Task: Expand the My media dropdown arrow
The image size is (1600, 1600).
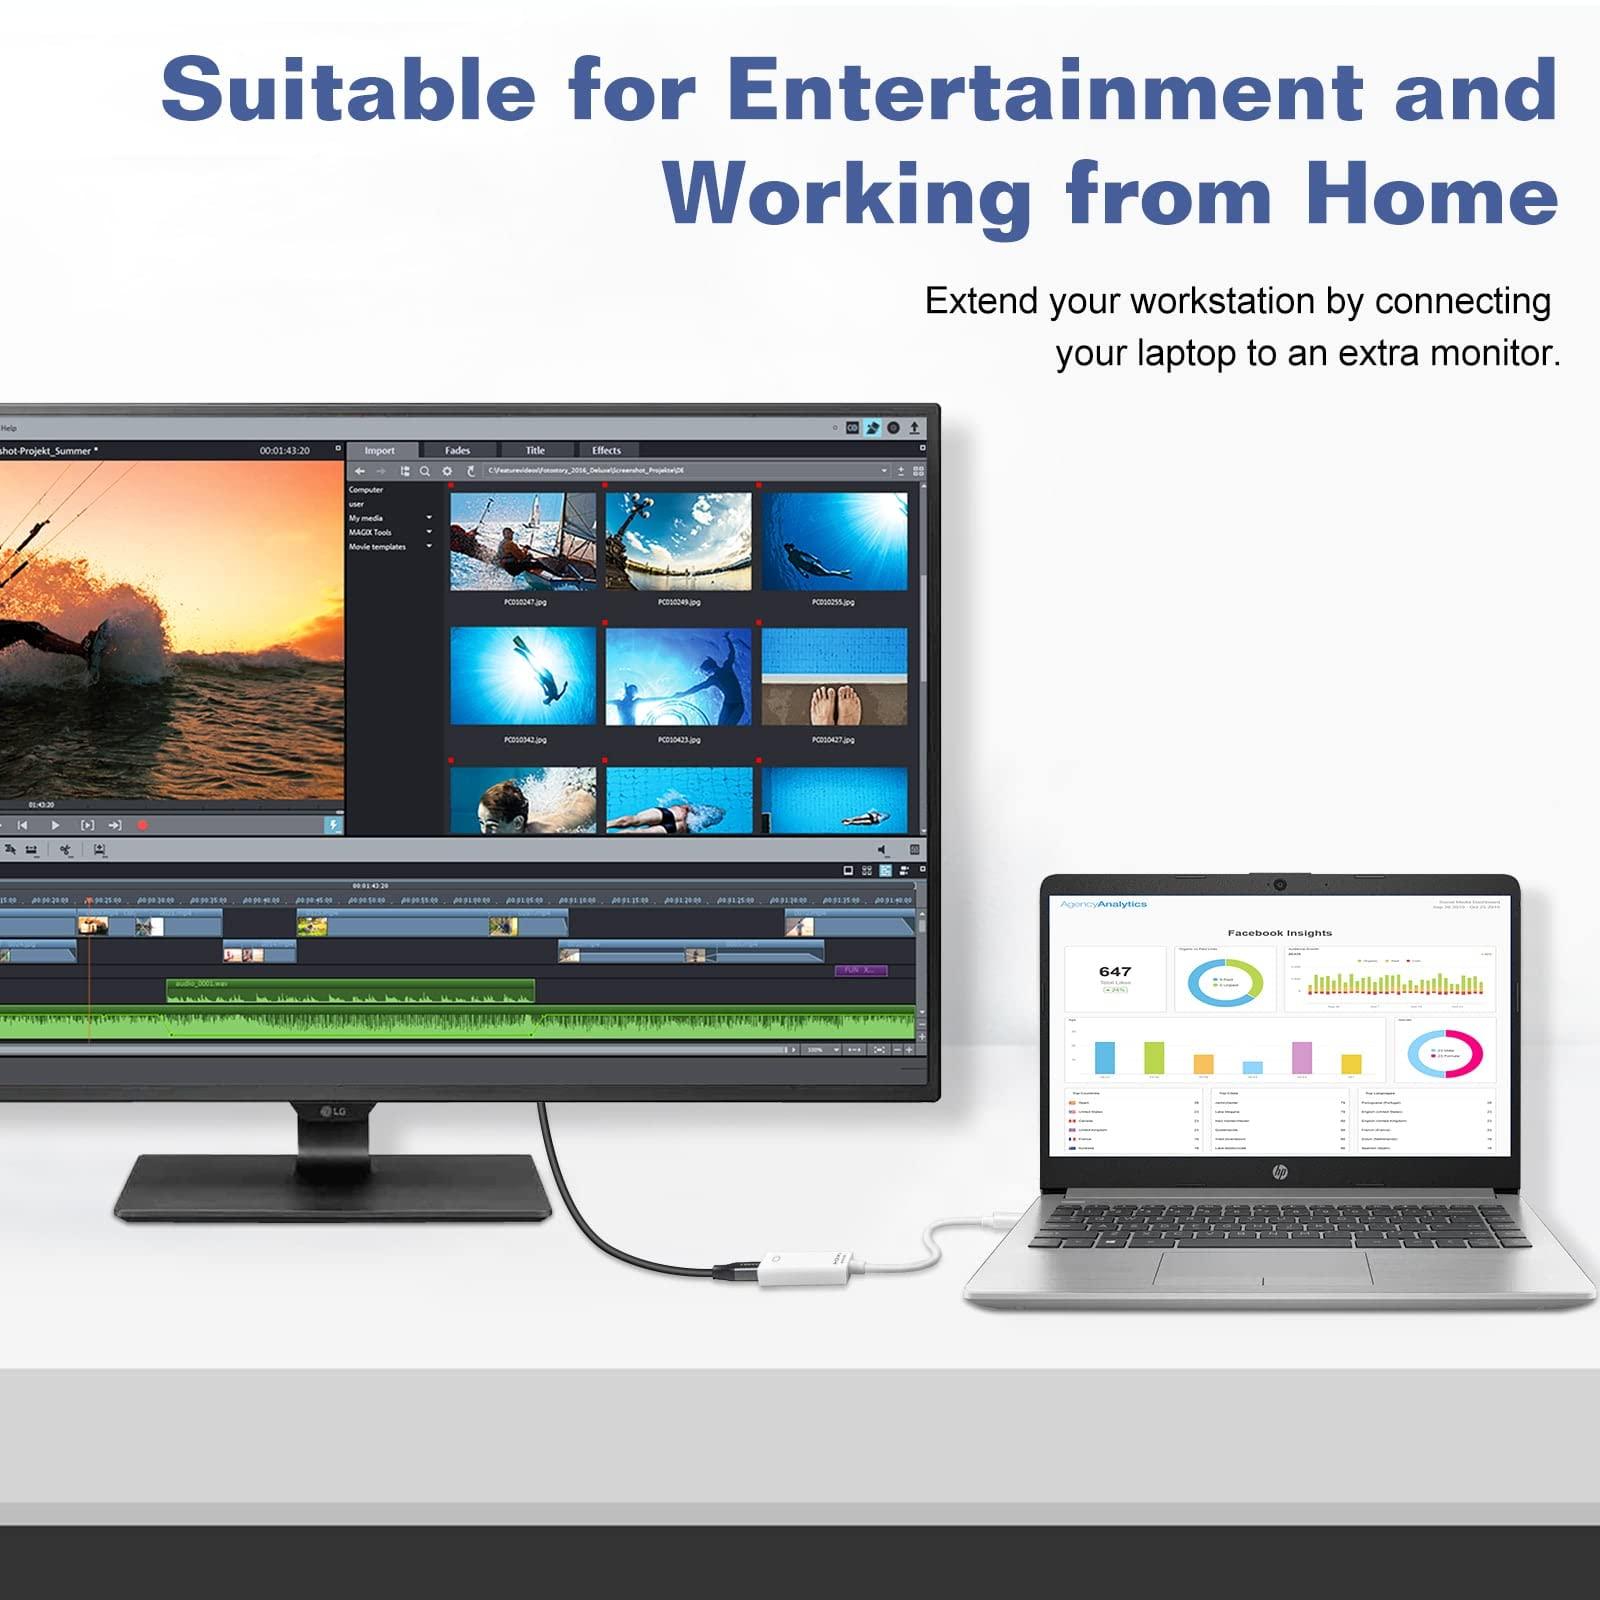Action: click(429, 518)
